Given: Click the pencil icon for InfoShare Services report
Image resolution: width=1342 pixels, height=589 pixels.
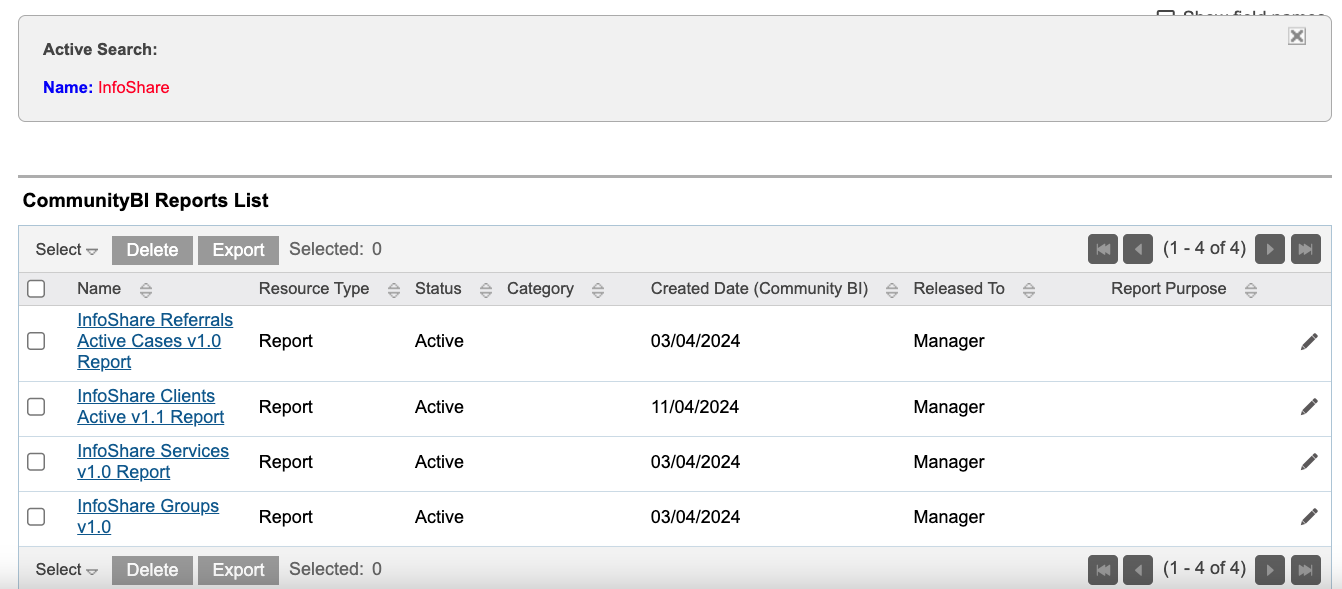Looking at the screenshot, I should [x=1309, y=461].
